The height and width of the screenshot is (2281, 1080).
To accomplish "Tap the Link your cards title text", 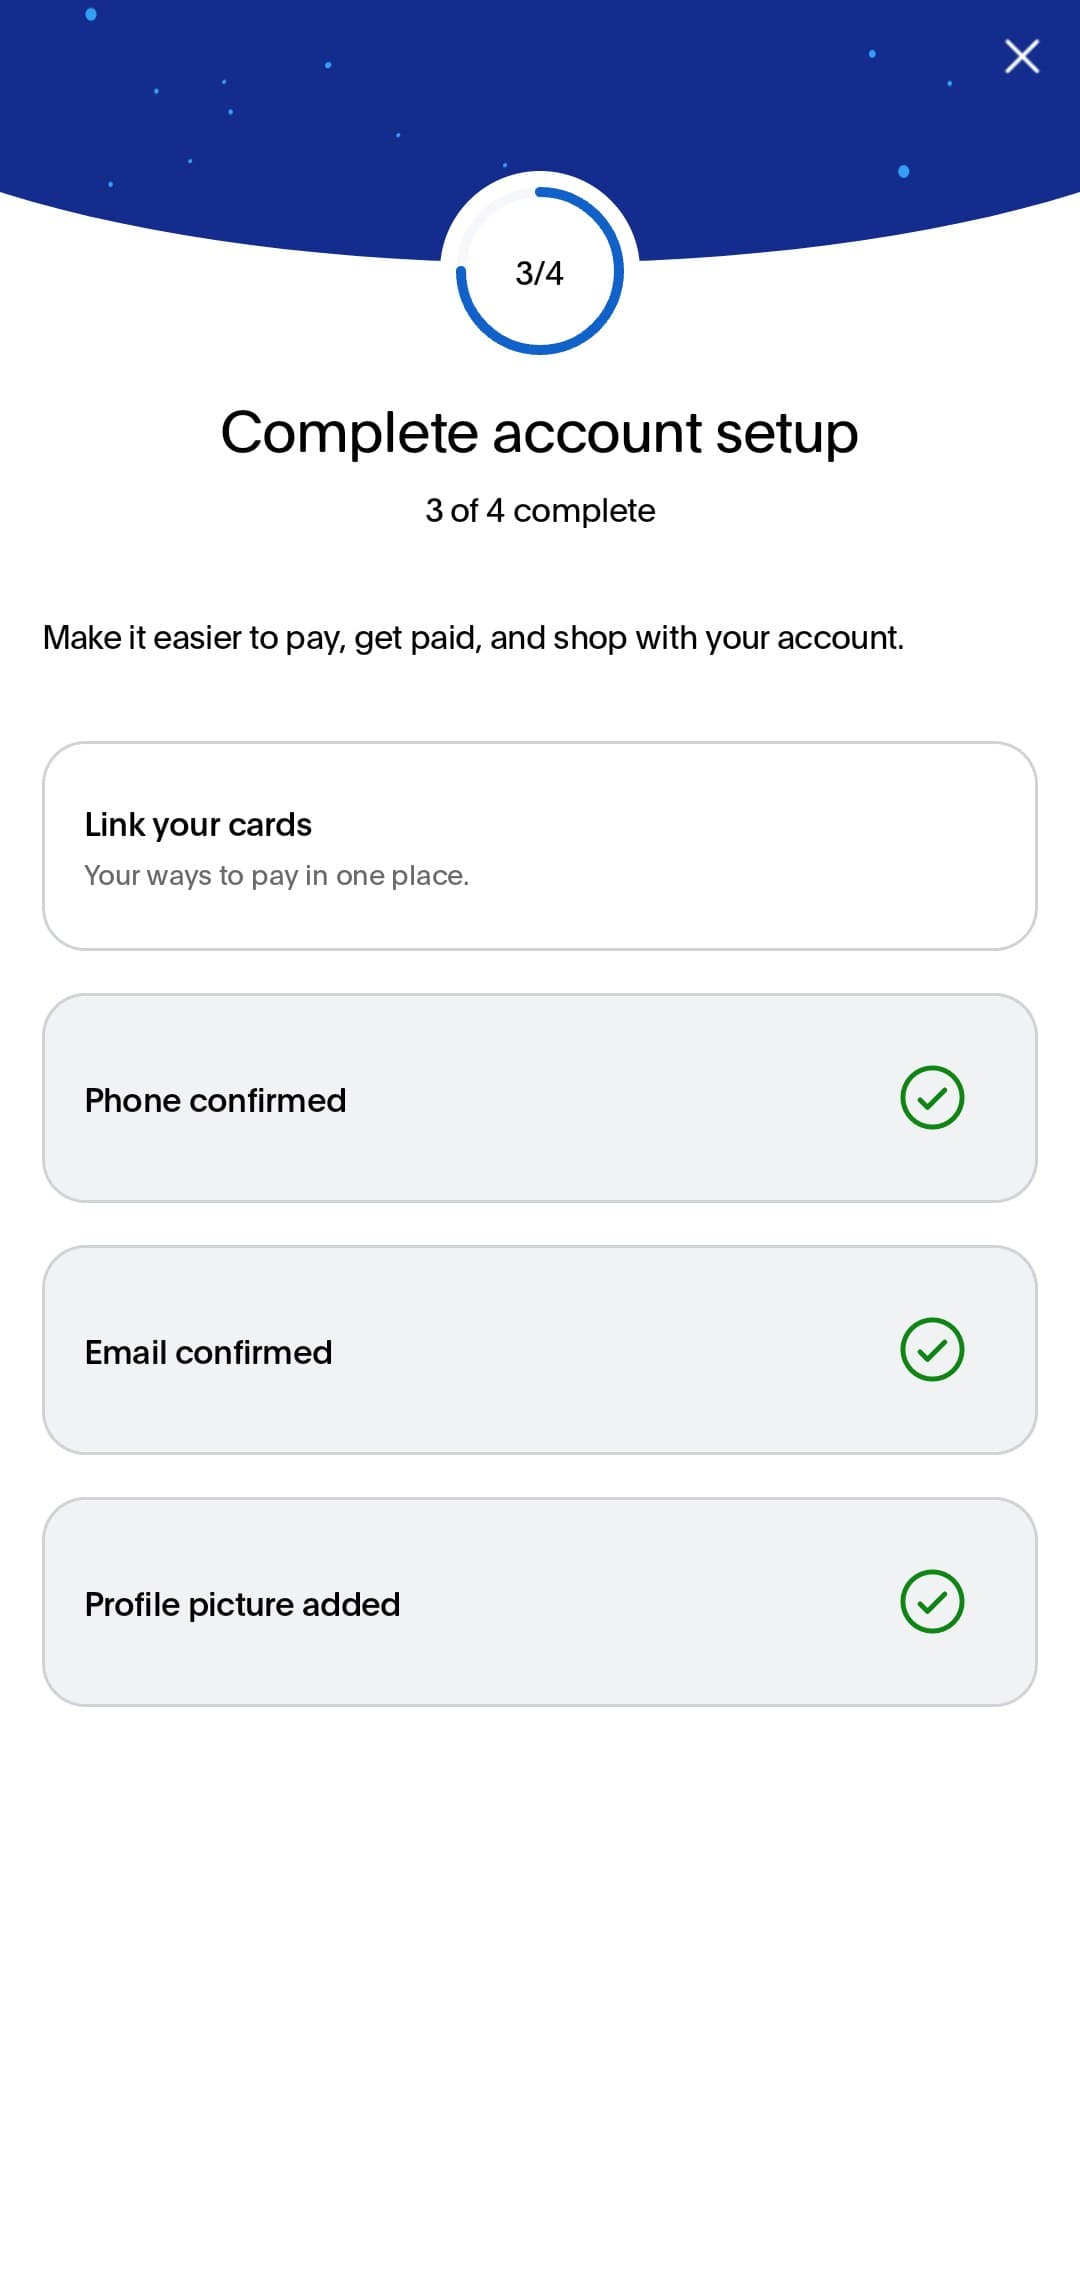I will (198, 825).
